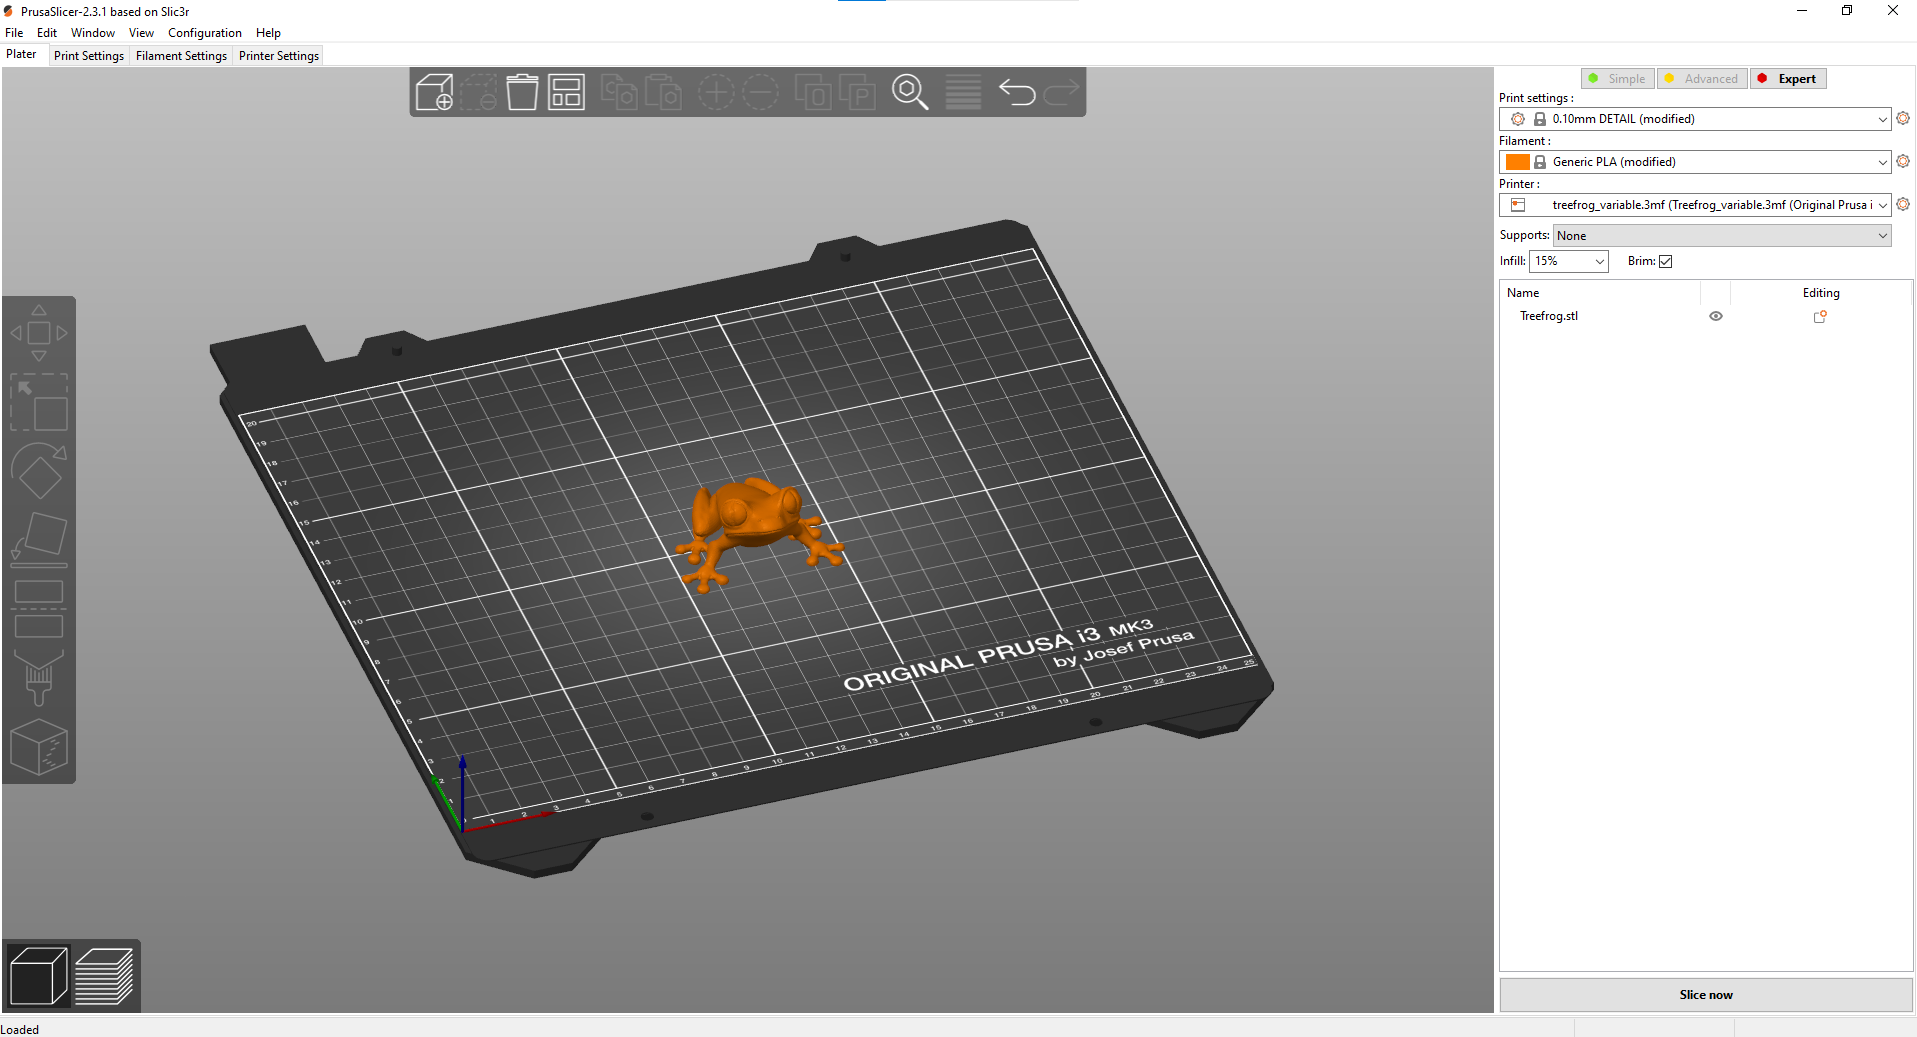Click the Split to objects icon

point(813,92)
